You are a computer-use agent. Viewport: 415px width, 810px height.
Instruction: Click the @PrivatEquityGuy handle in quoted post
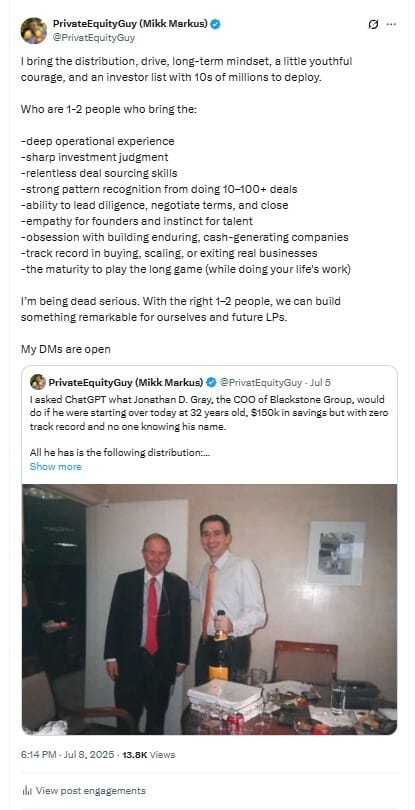(x=260, y=382)
